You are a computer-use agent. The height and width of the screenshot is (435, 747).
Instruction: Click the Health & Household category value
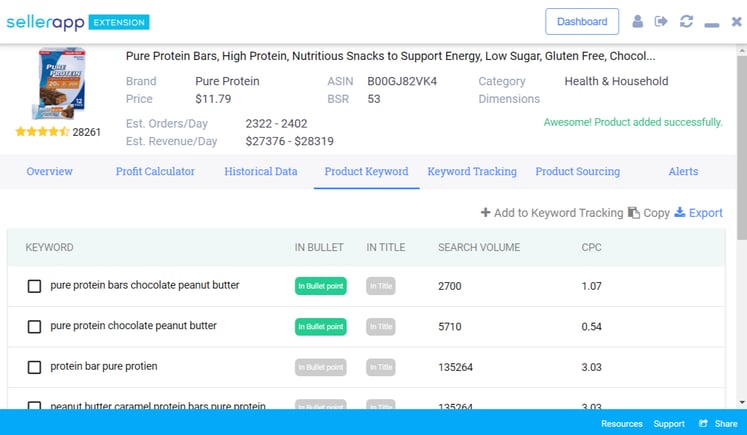616,81
